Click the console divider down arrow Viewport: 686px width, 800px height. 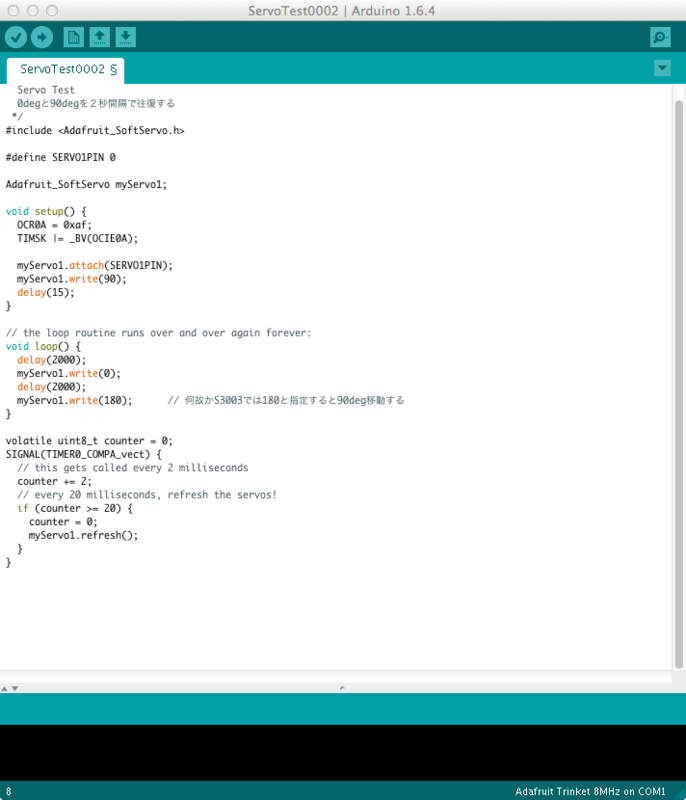point(15,688)
